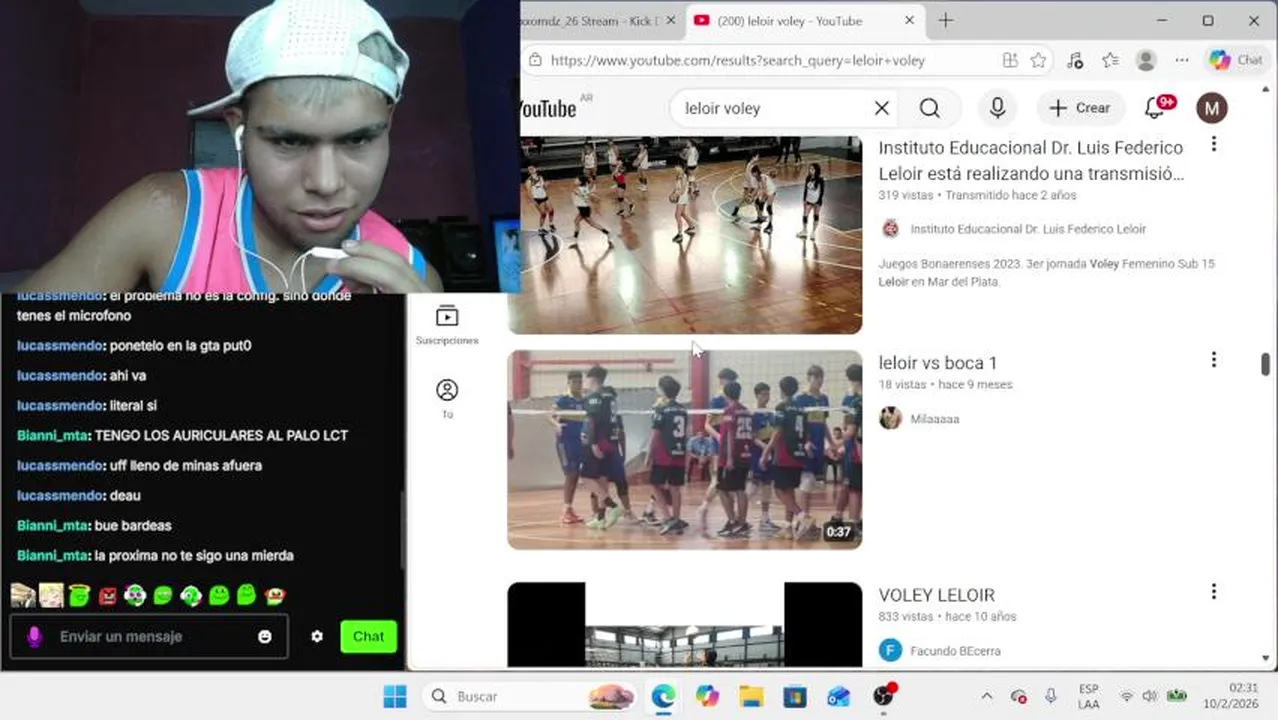Open the ESP LAA language switcher
The image size is (1278, 720).
1089,696
